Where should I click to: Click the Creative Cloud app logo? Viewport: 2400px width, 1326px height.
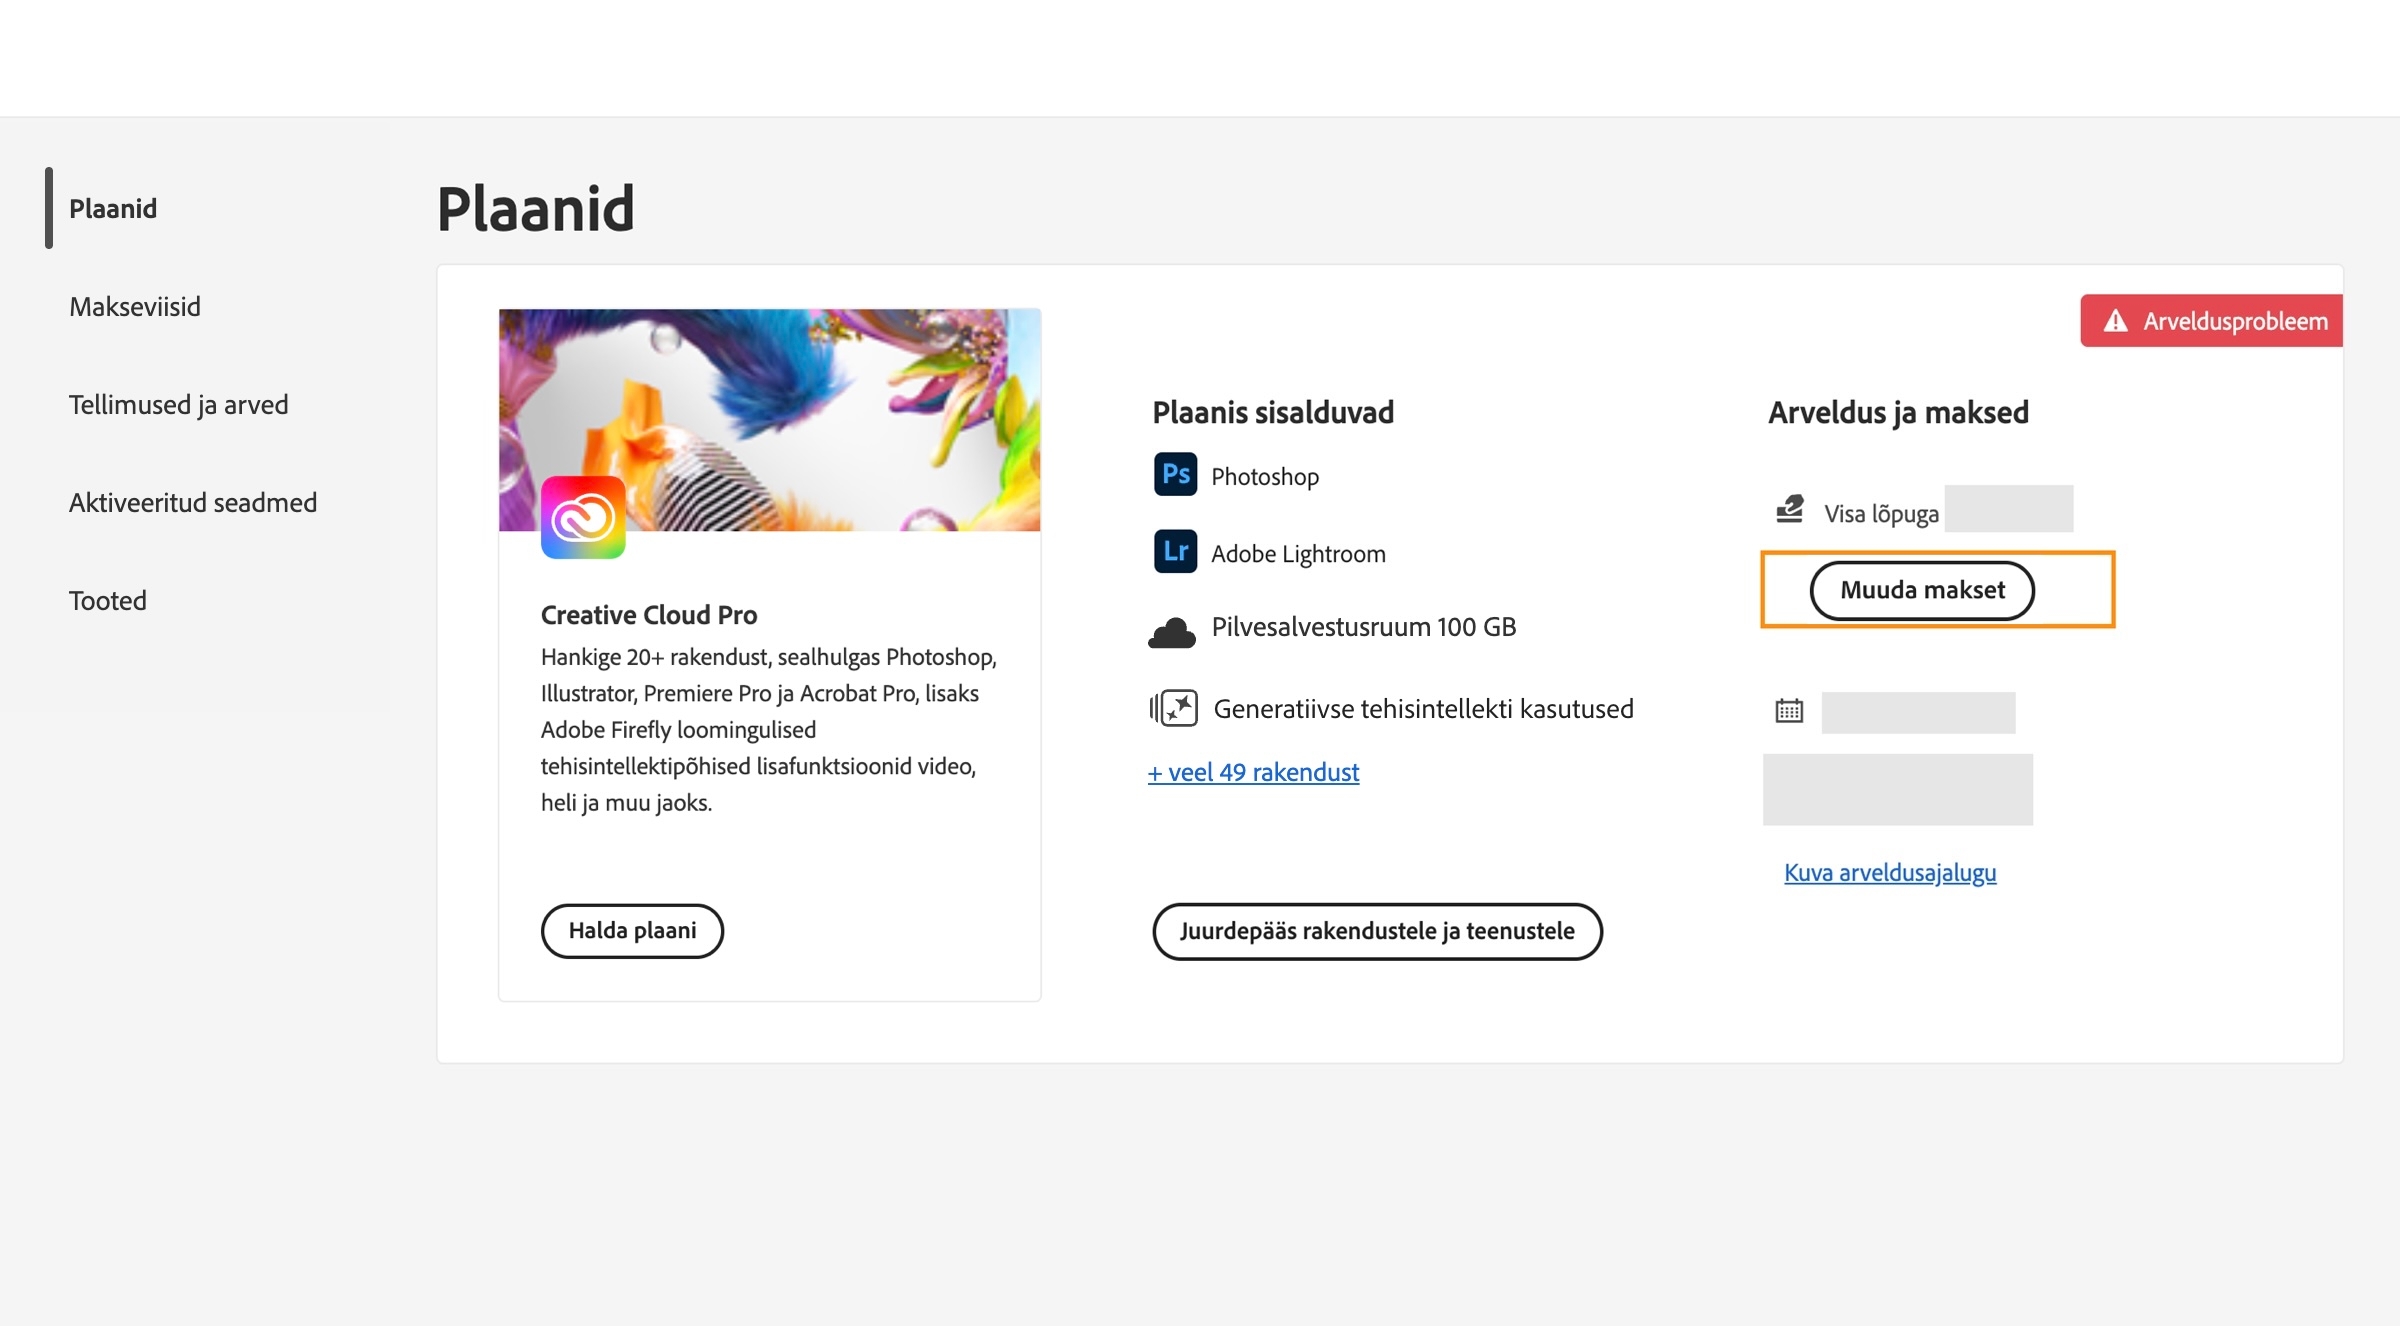(583, 517)
